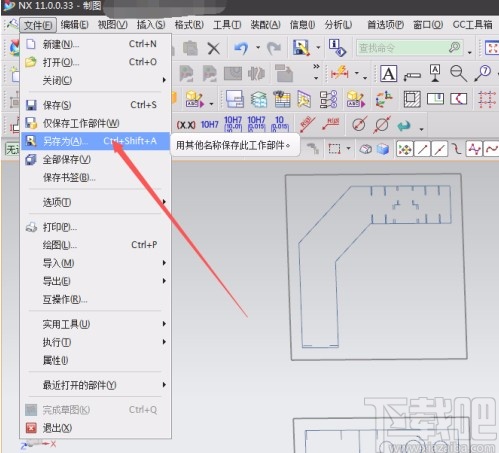Click the save-with-pencil toolbar icon
499x453 pixels.
point(301,48)
